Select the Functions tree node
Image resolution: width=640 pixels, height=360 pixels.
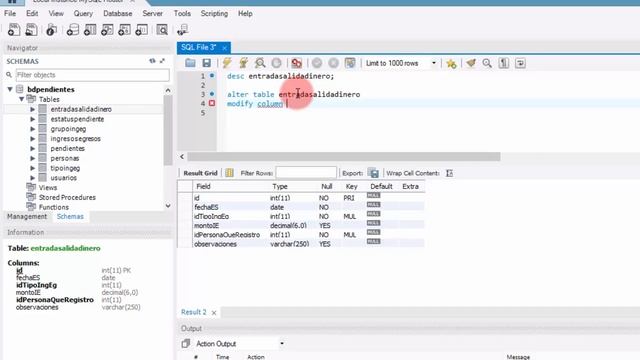[53, 207]
